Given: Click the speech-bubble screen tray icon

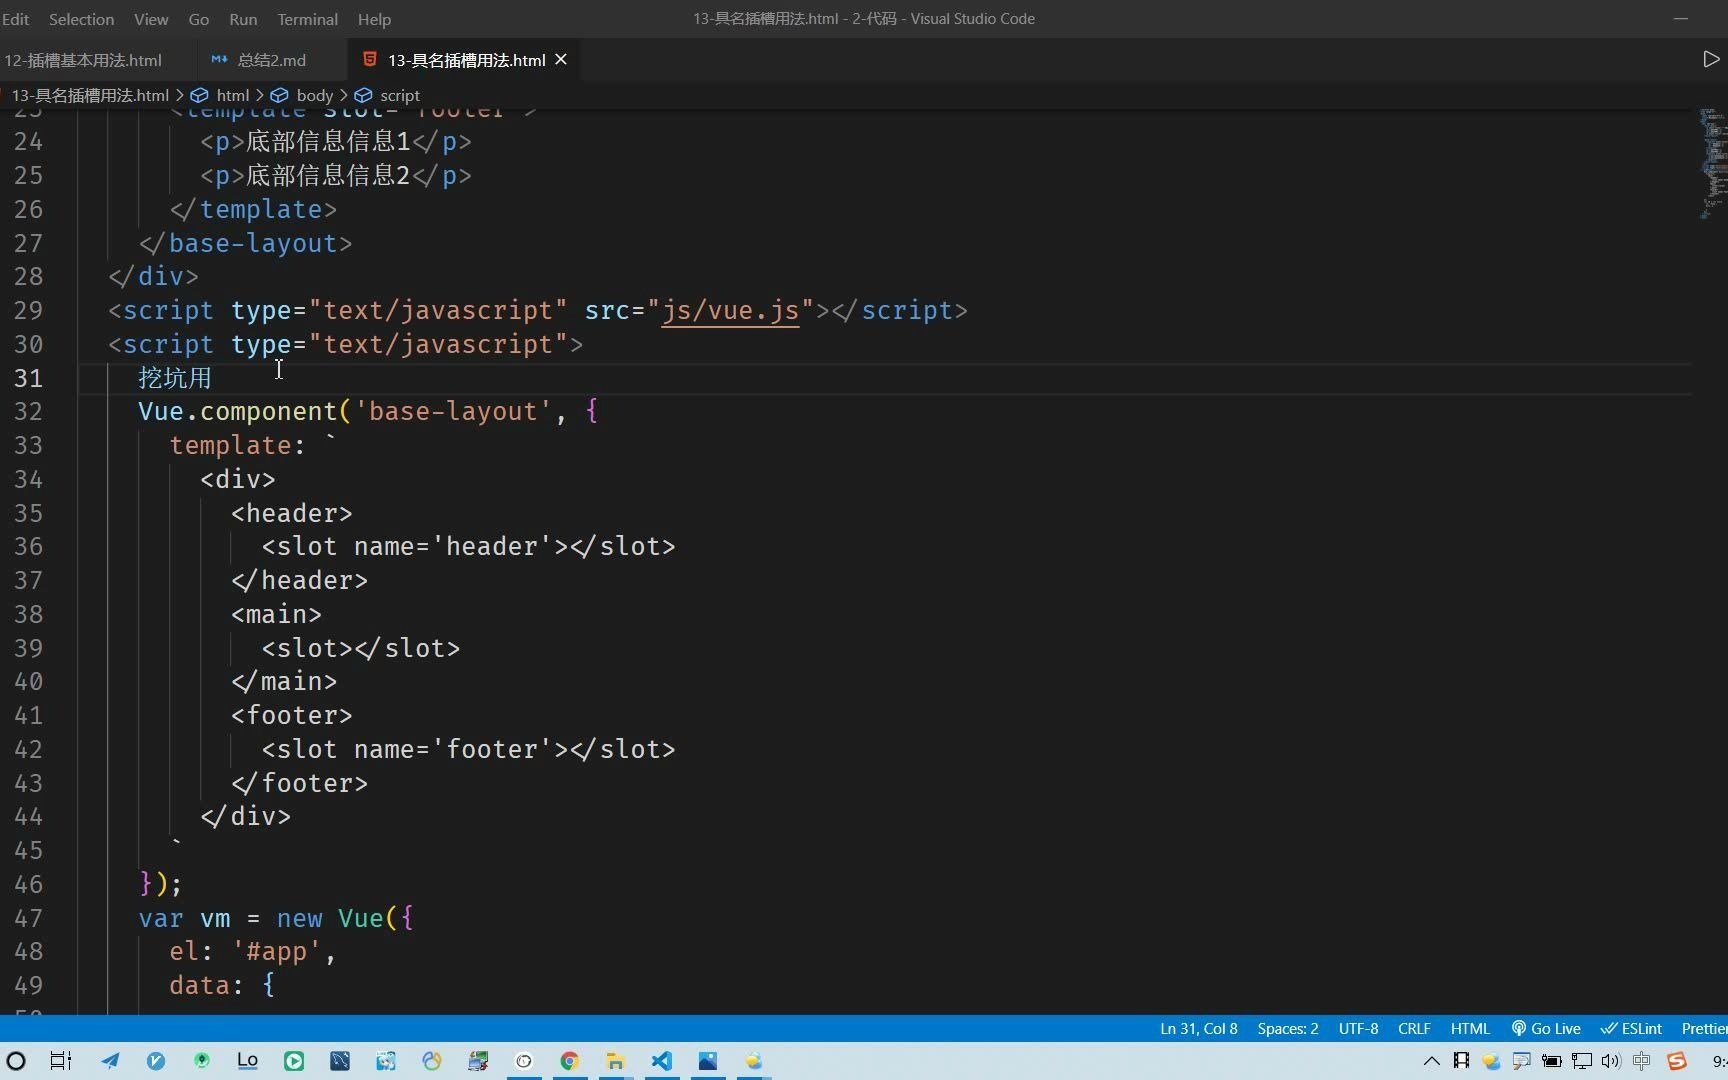Looking at the screenshot, I should pyautogui.click(x=1521, y=1061).
